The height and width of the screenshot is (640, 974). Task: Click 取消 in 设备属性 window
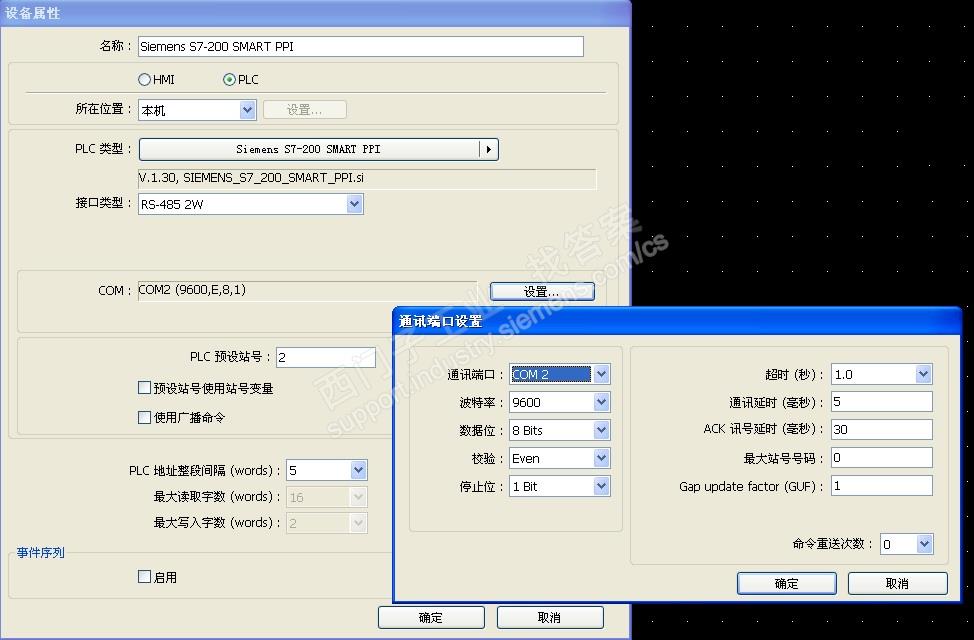pos(550,617)
